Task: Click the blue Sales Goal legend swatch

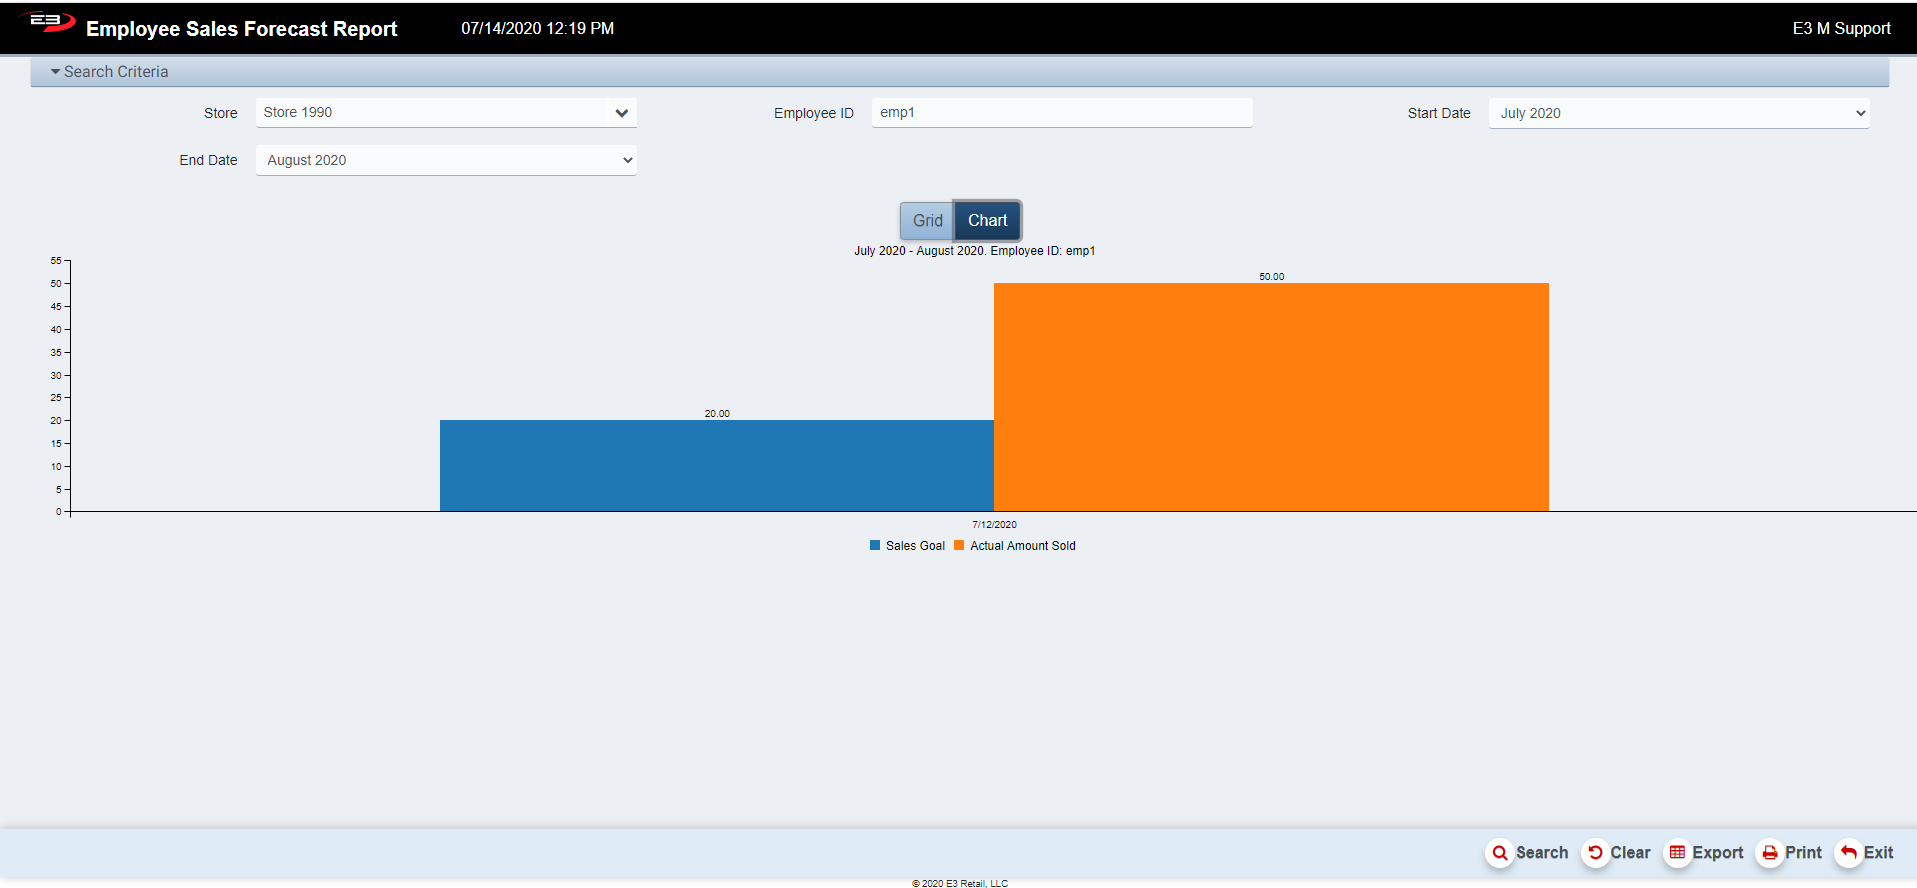Action: click(x=875, y=546)
